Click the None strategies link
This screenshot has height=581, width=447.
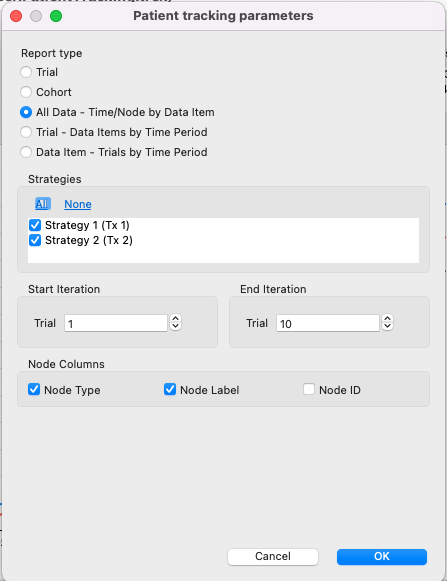(x=78, y=204)
